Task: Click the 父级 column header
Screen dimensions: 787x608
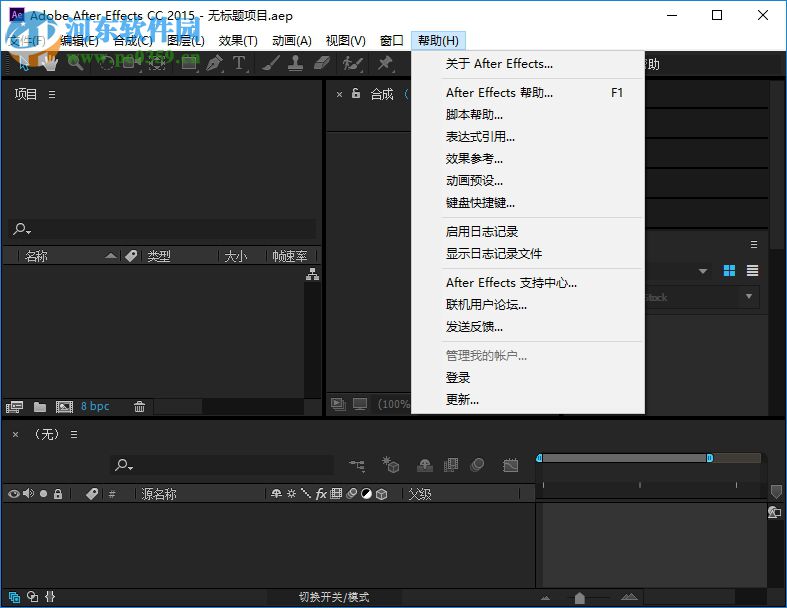Action: pos(420,494)
